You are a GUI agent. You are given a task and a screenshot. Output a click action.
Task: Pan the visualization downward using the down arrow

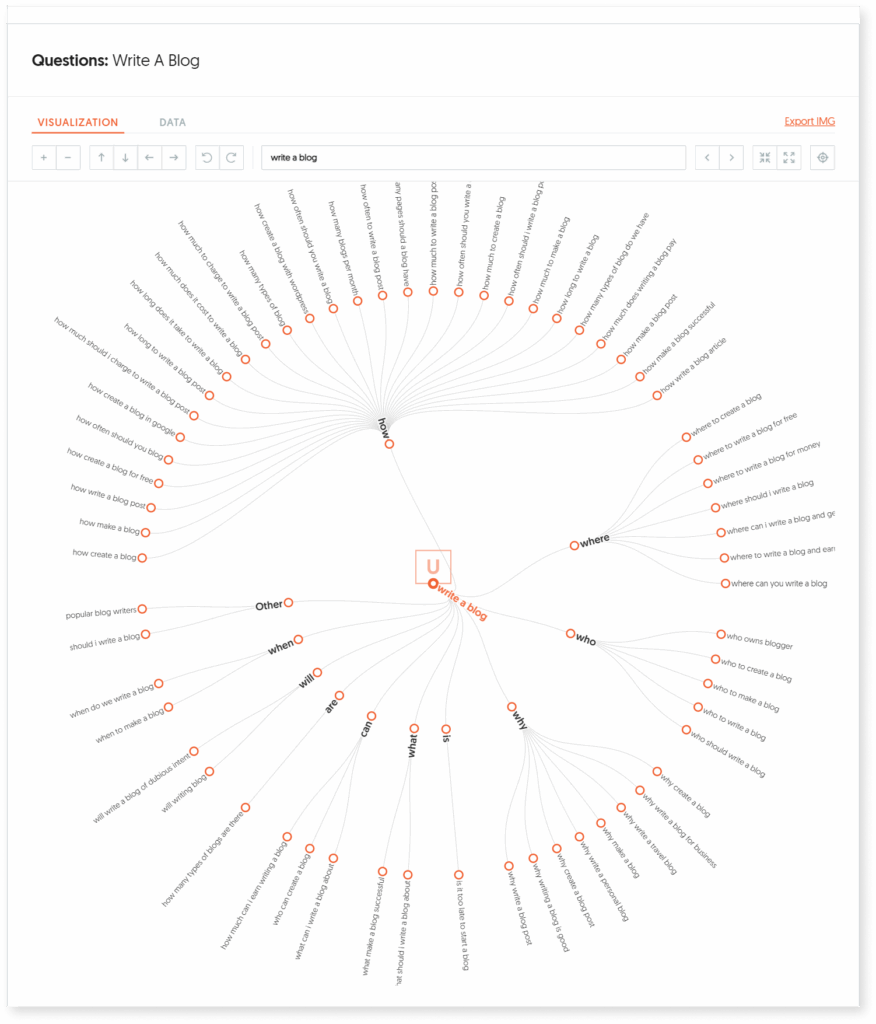[124, 157]
